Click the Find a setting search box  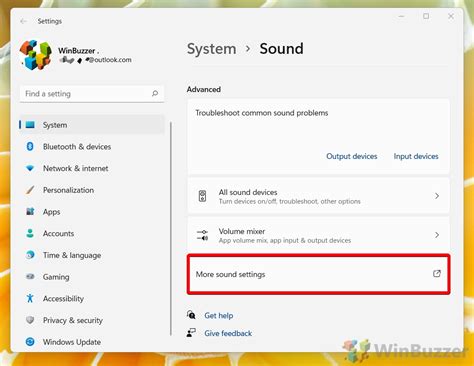pos(92,94)
